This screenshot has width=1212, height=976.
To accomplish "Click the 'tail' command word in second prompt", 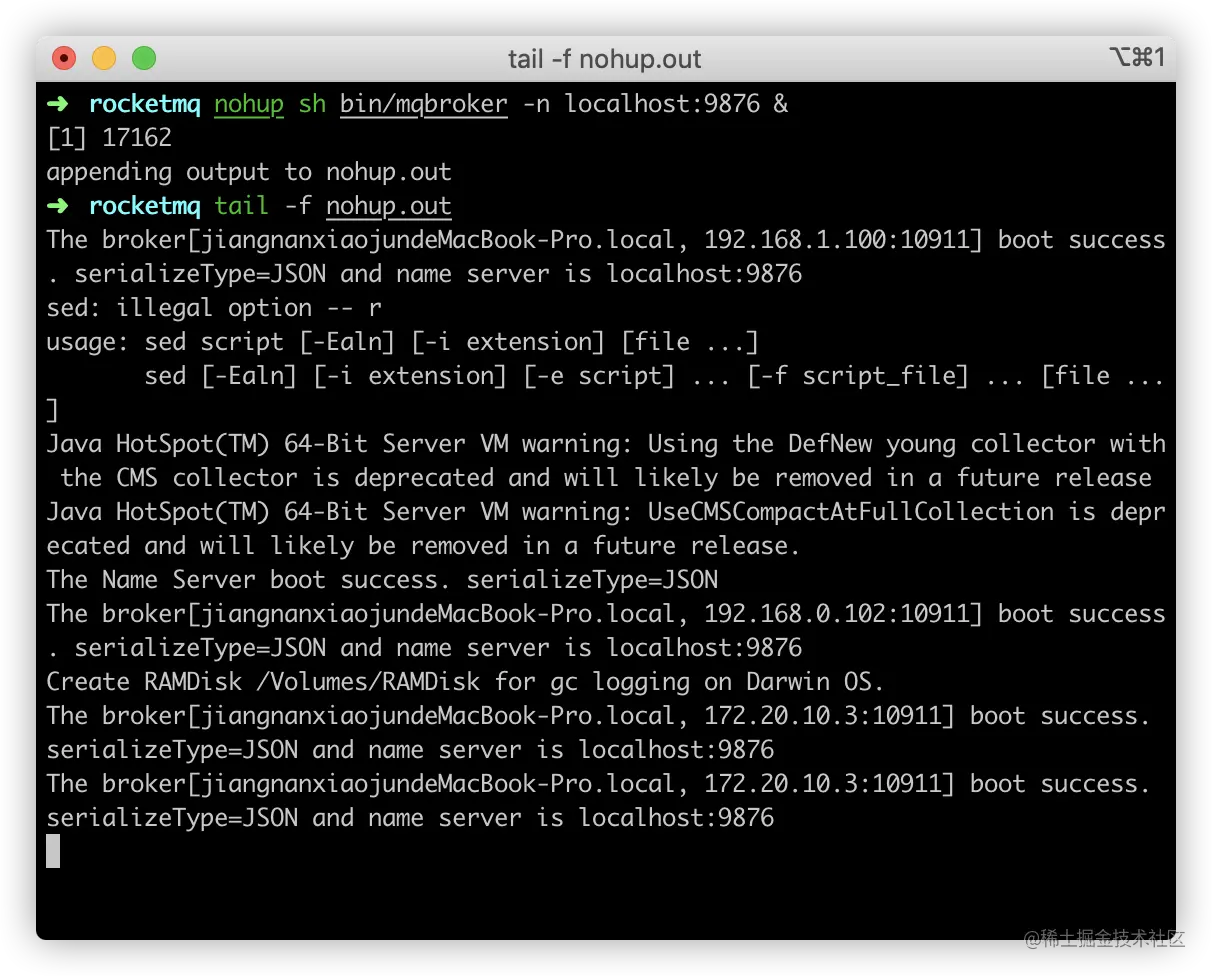I will [242, 206].
